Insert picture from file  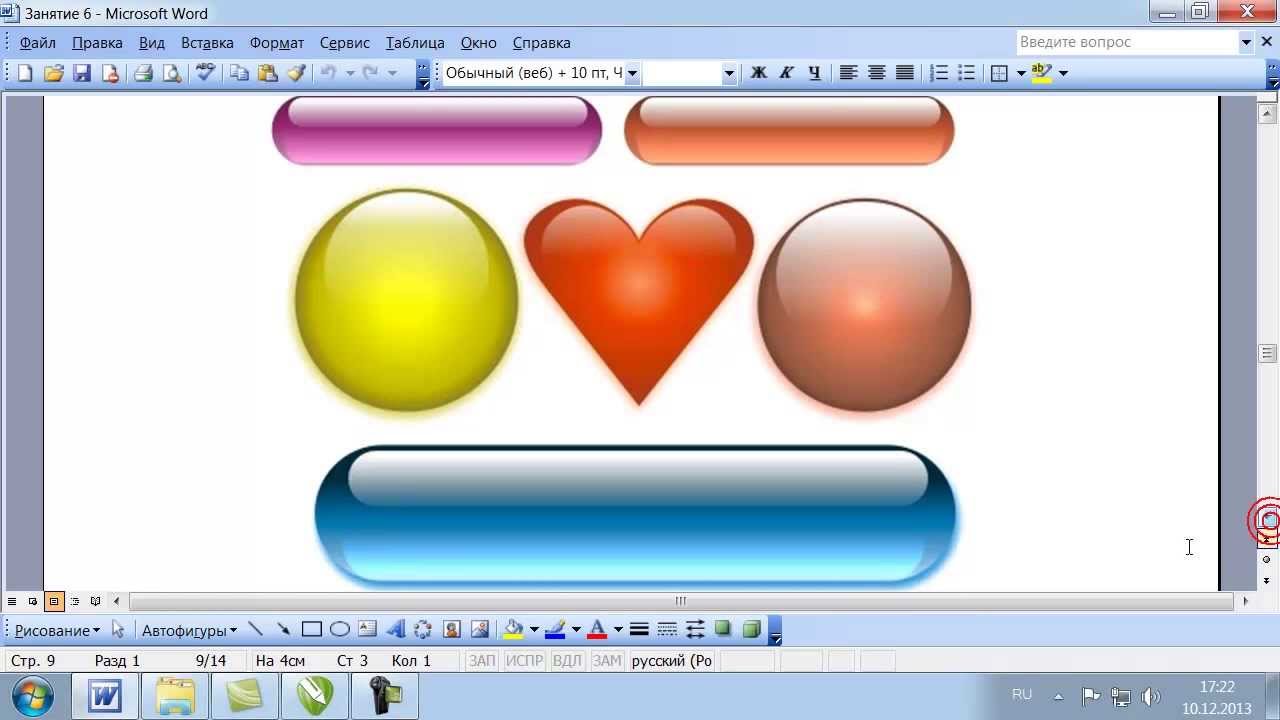[479, 630]
